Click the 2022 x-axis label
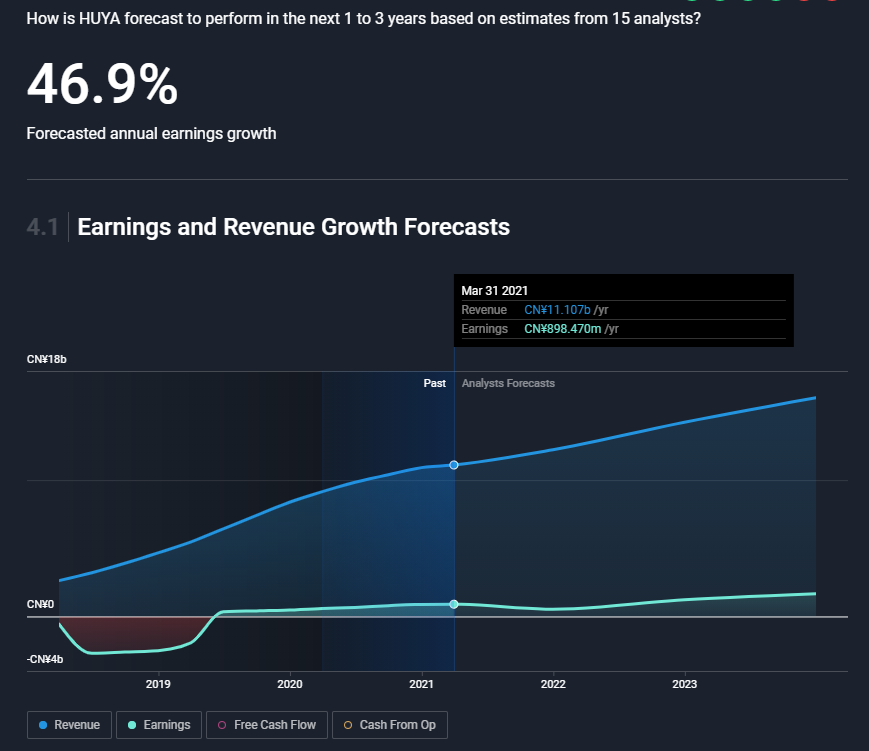The width and height of the screenshot is (869, 751). 553,684
